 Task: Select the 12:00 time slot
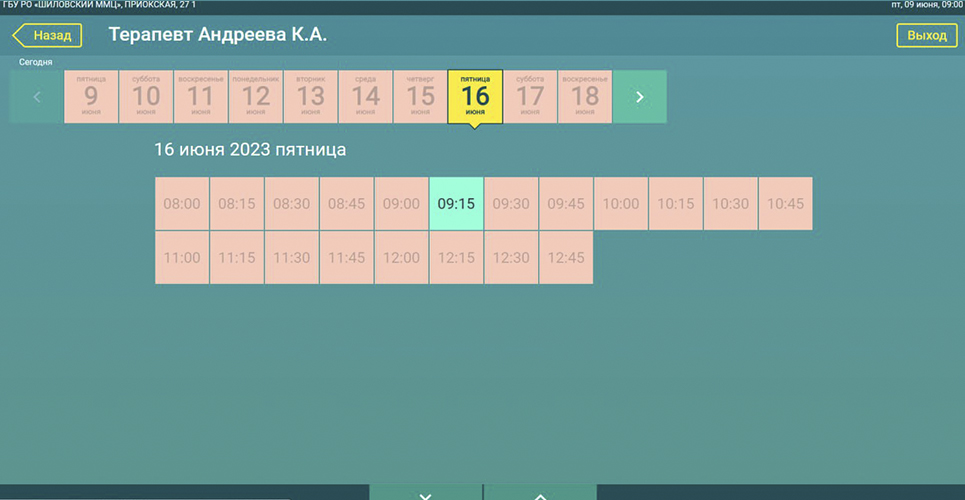[x=401, y=258]
